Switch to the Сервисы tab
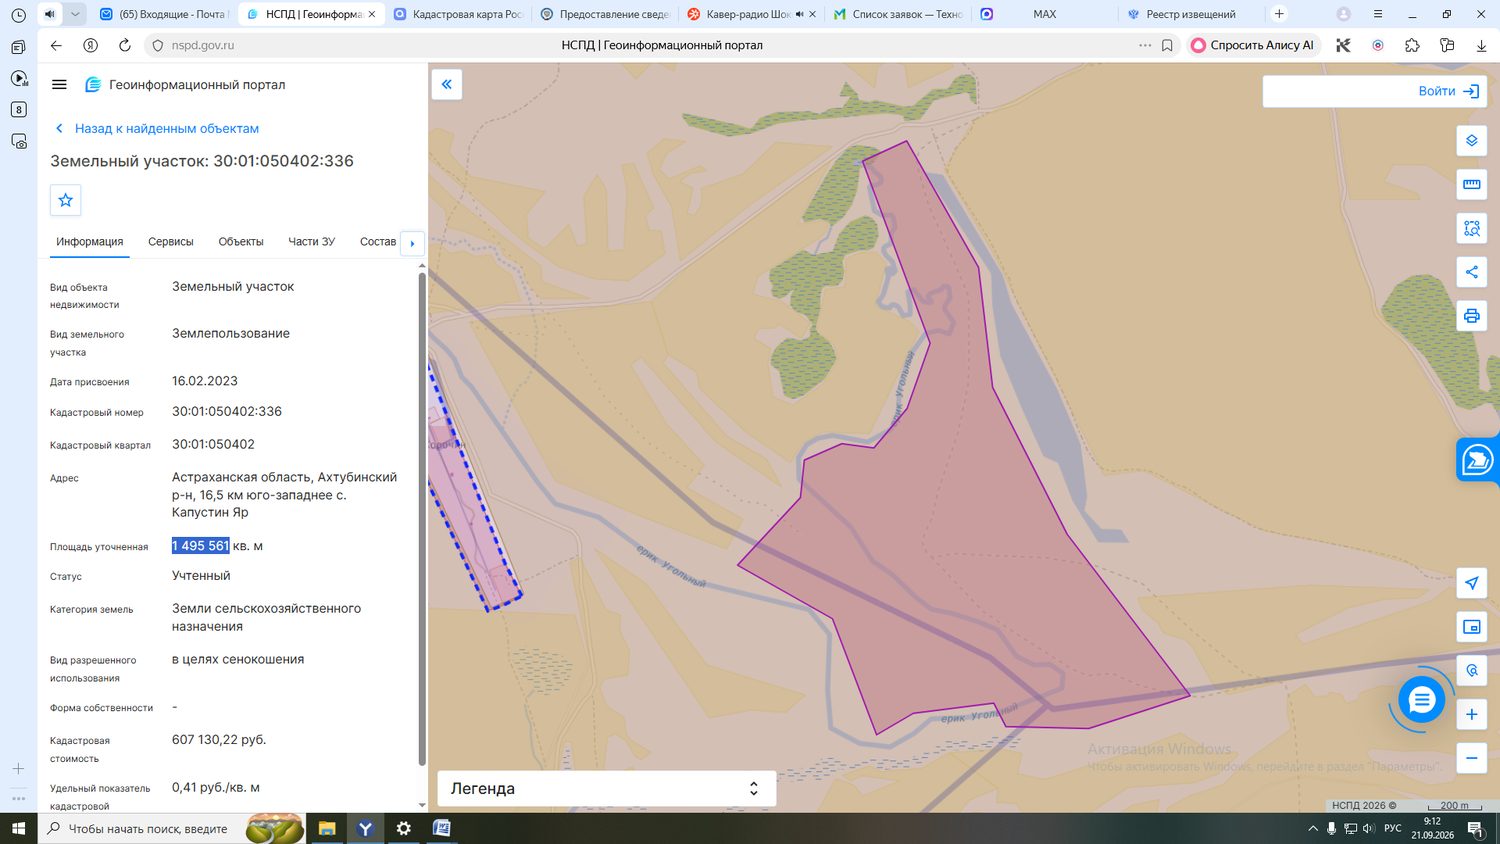The width and height of the screenshot is (1500, 844). 171,242
